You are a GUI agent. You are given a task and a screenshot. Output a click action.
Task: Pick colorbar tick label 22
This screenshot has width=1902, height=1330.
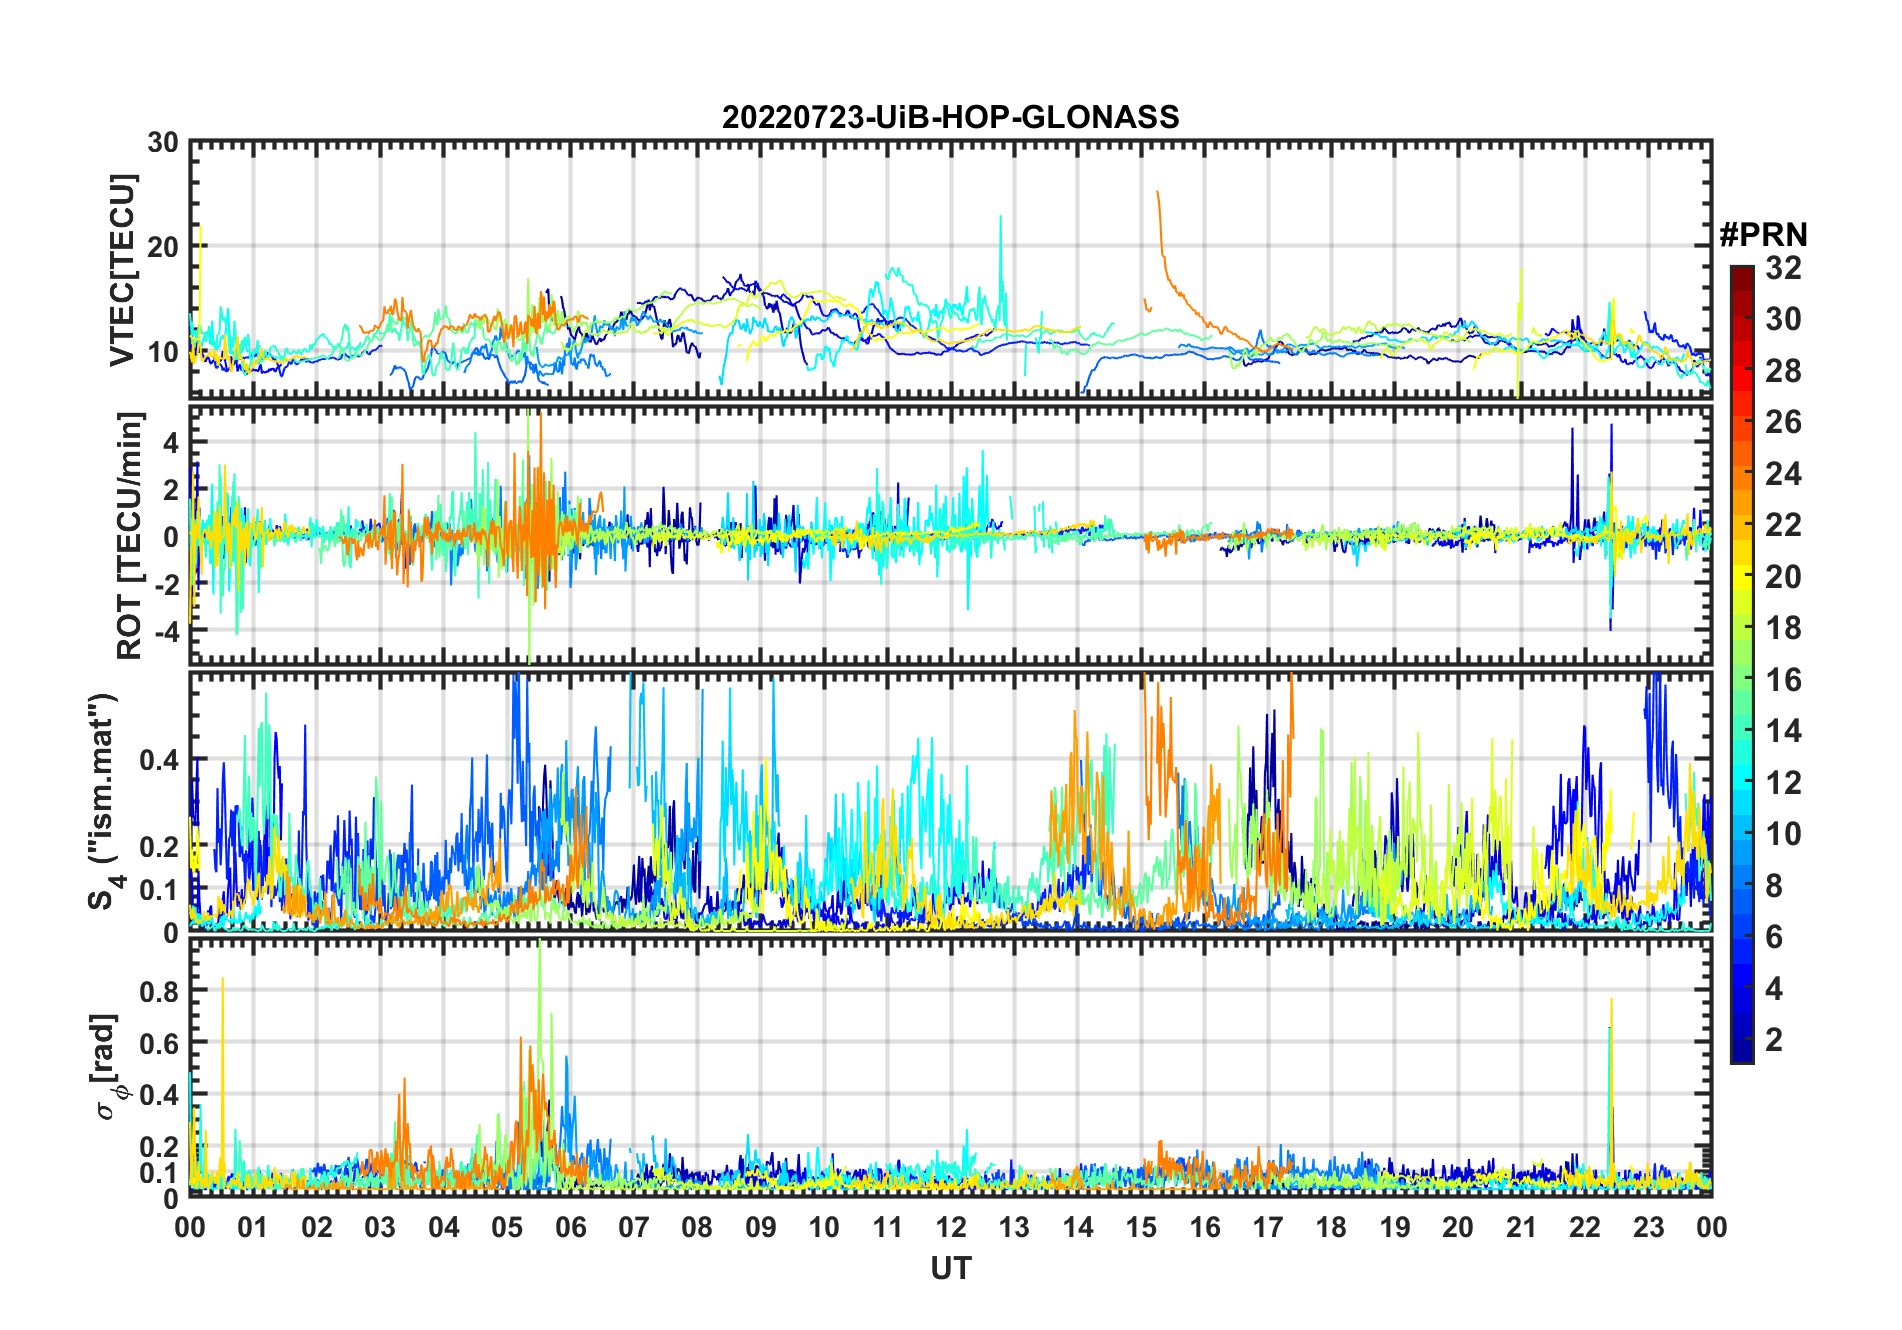tap(1783, 524)
